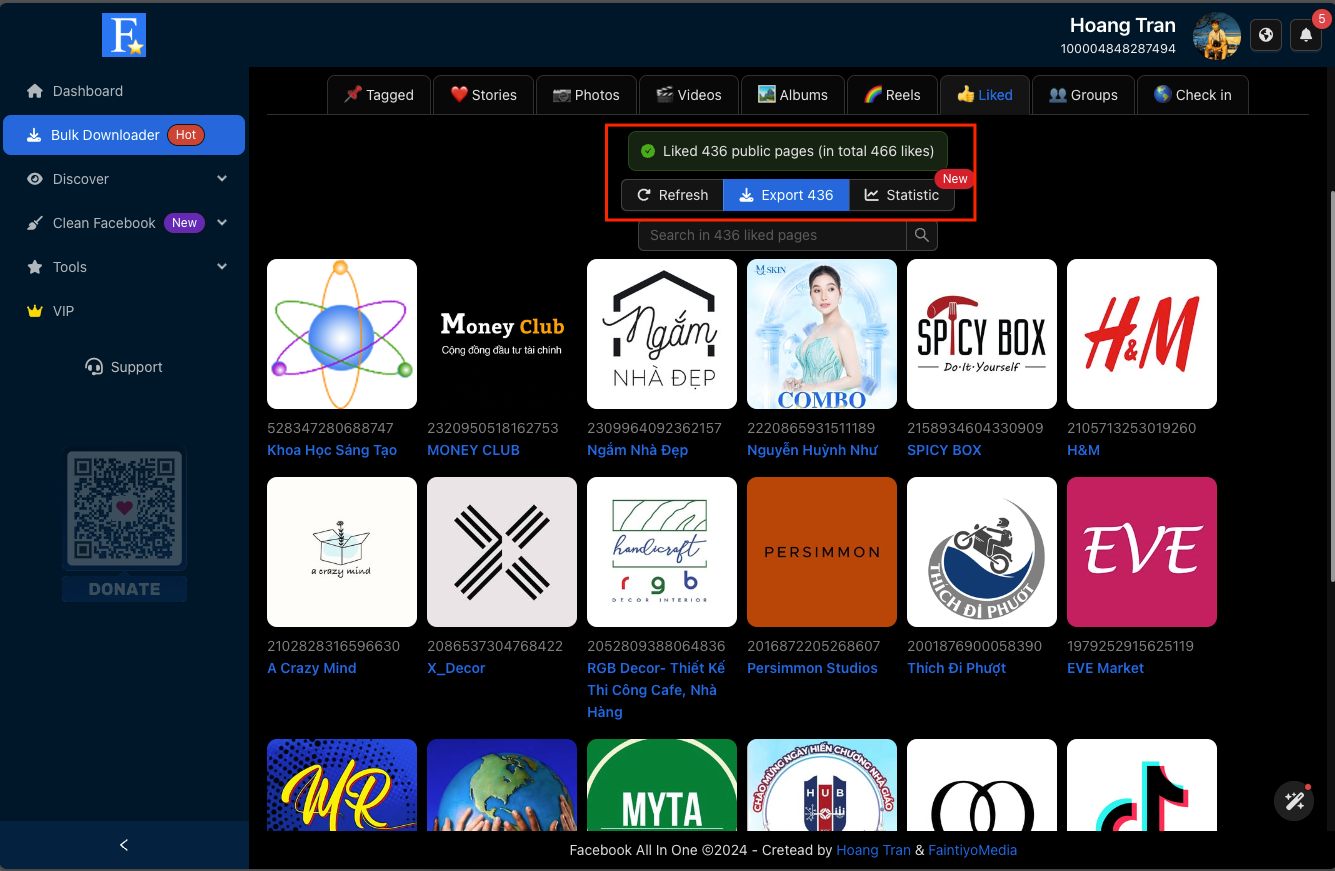Click the VIP crown icon
The height and width of the screenshot is (871, 1335).
(35, 311)
